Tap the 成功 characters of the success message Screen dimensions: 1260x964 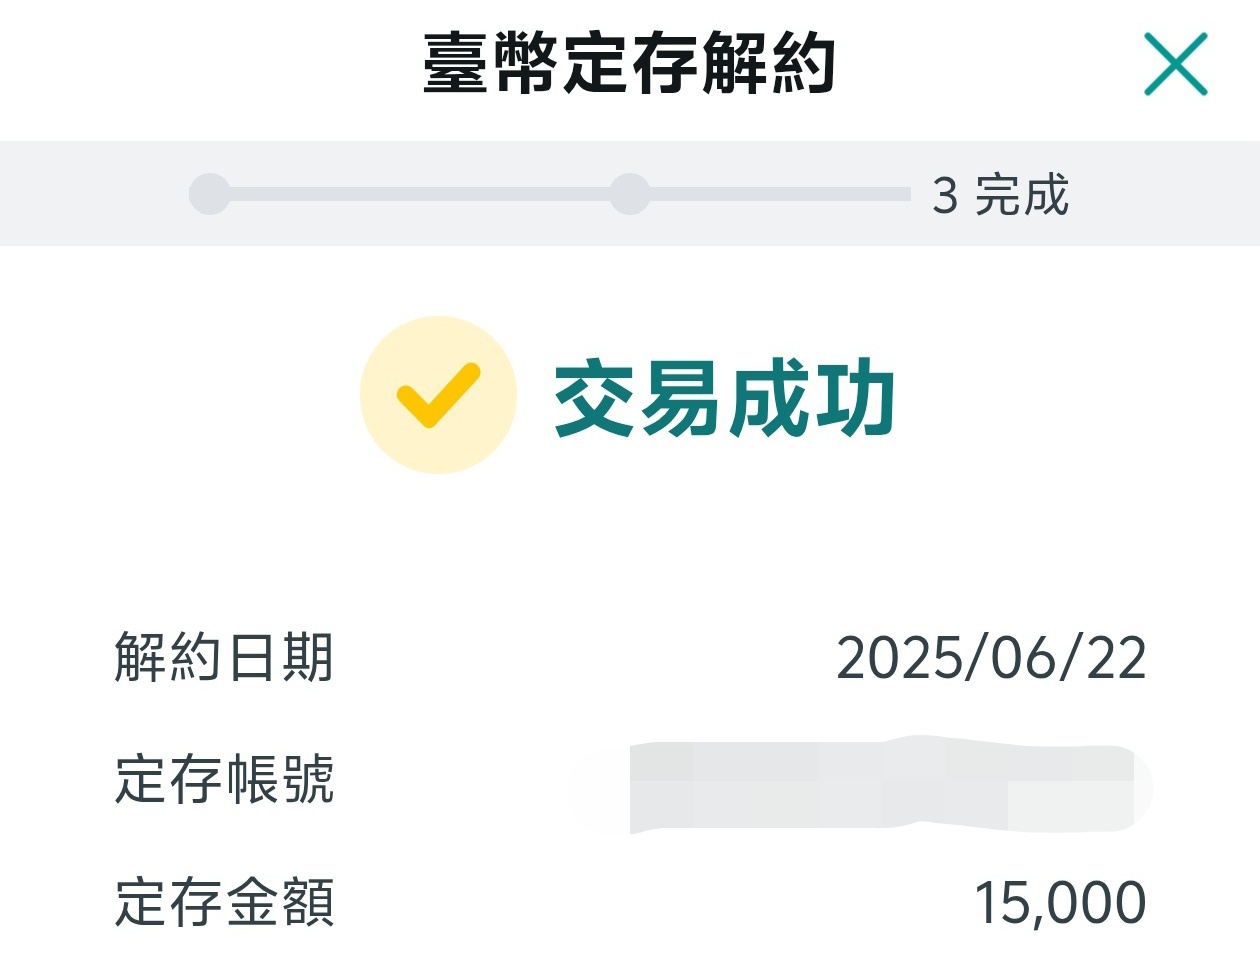(x=810, y=399)
